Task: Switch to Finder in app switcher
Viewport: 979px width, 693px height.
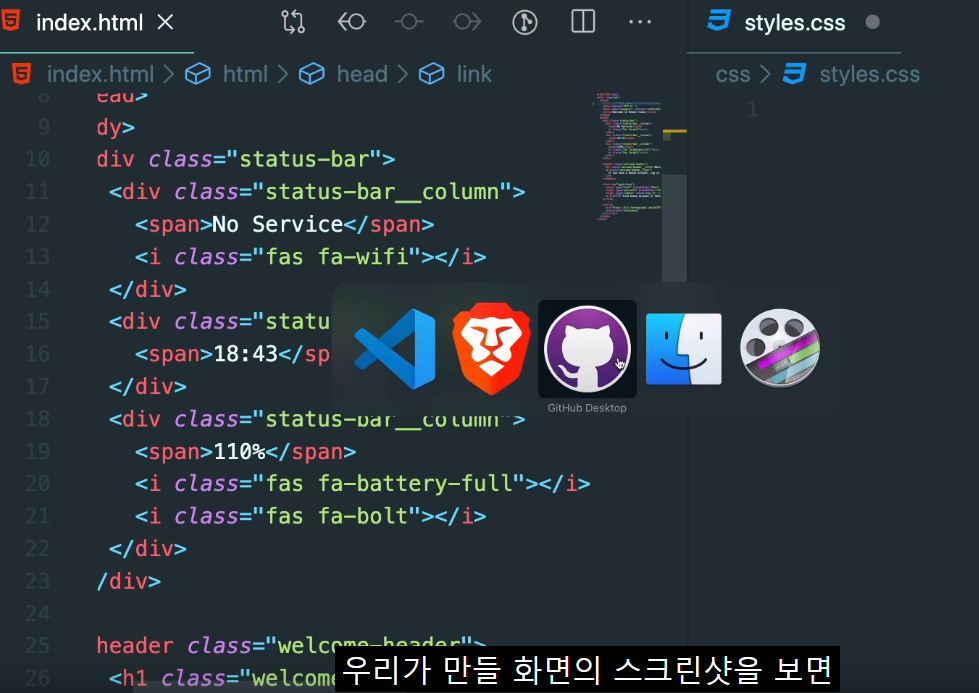Action: click(x=684, y=348)
